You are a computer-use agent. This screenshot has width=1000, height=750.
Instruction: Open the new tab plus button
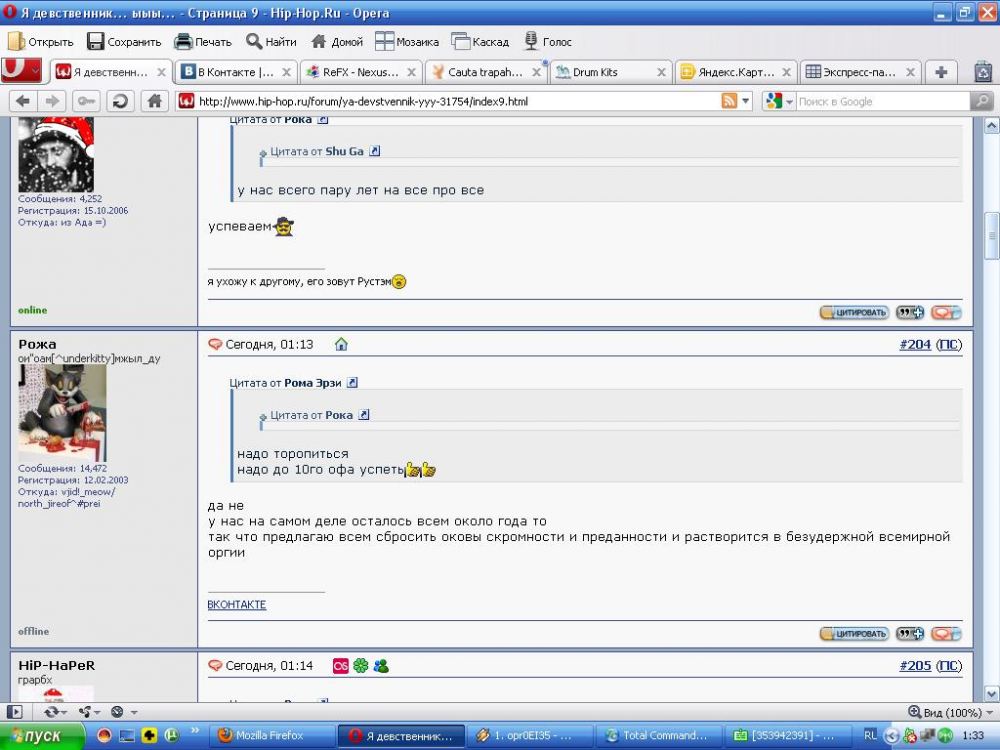(940, 72)
